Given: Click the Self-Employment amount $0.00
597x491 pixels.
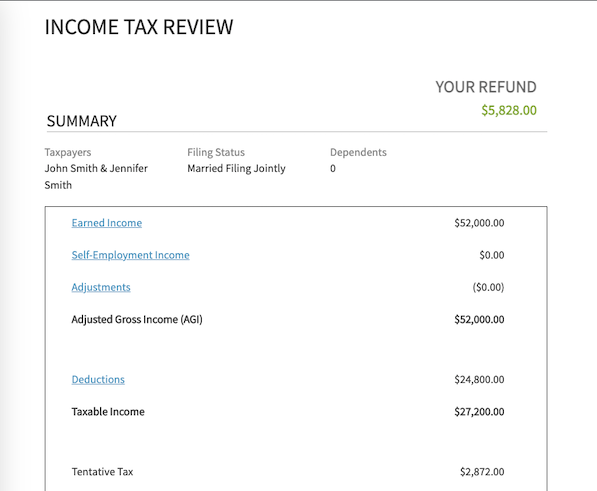Looking at the screenshot, I should coord(492,255).
